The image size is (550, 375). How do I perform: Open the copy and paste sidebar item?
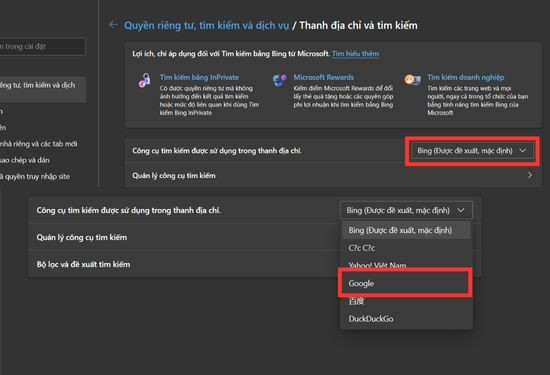(x=25, y=160)
